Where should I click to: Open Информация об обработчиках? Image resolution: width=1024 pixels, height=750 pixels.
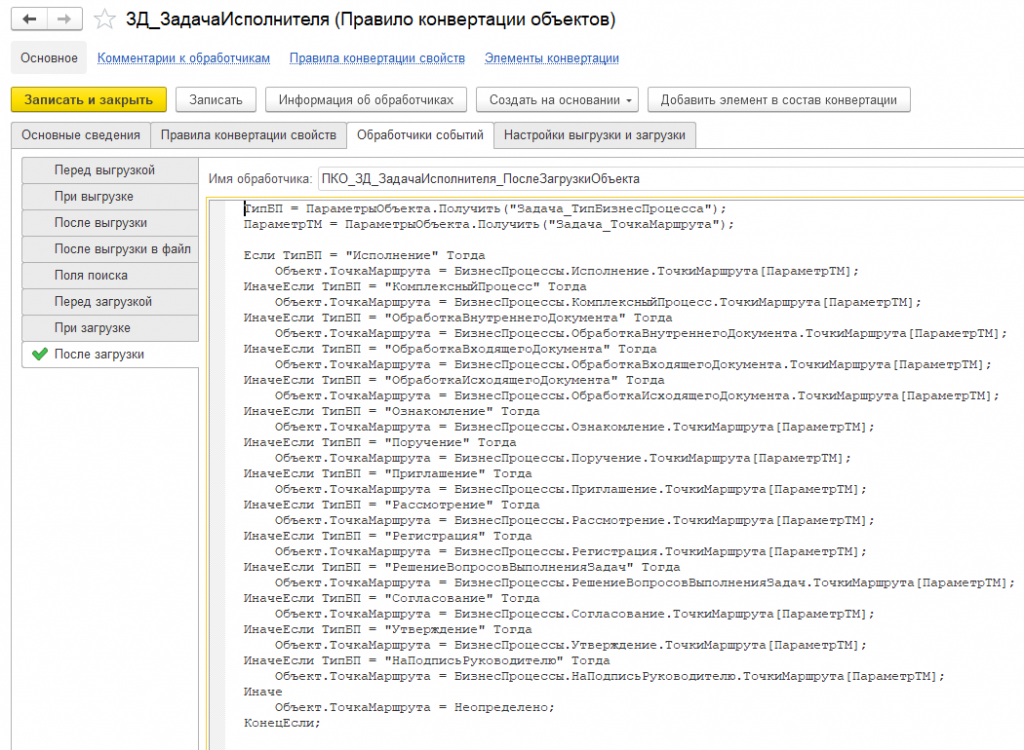(x=366, y=99)
